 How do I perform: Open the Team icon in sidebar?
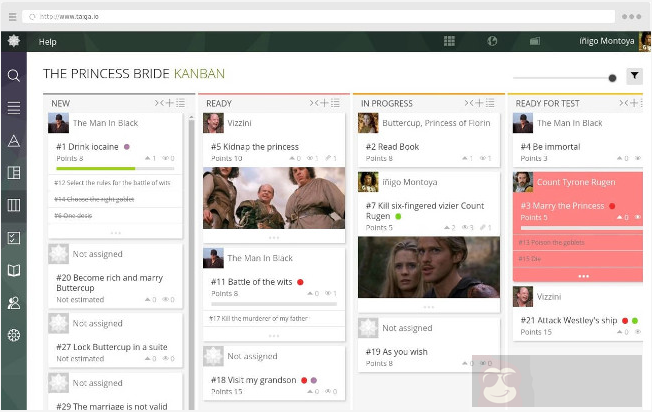[14, 302]
